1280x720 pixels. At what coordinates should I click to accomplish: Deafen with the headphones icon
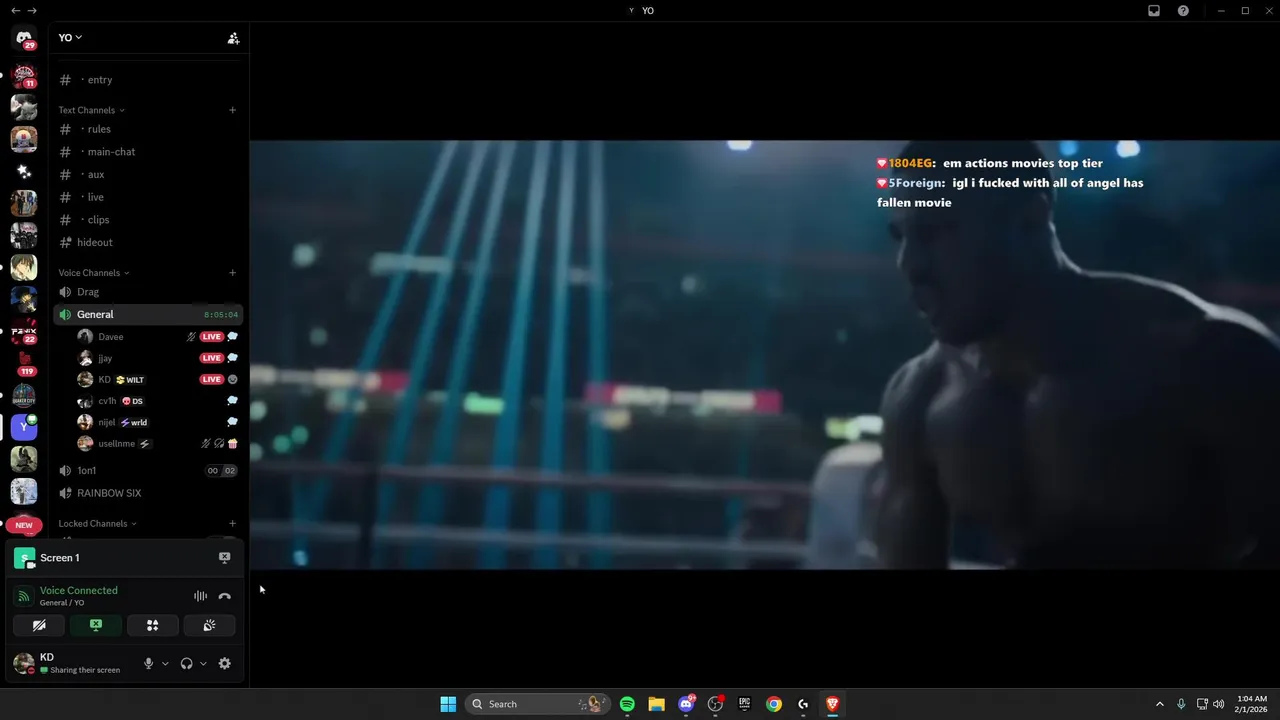(x=186, y=663)
